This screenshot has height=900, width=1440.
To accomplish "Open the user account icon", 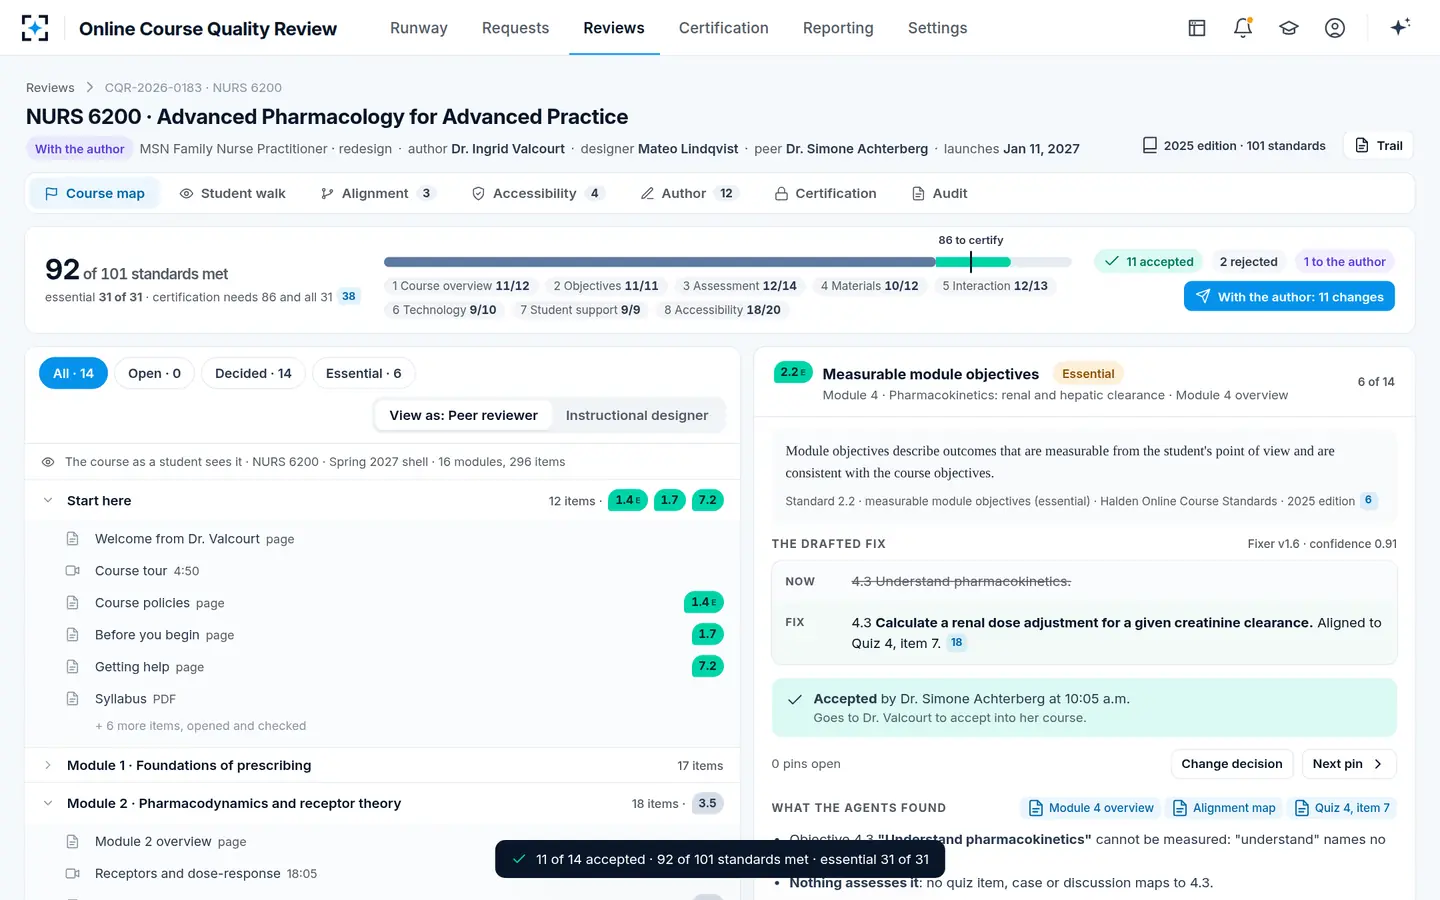I will coord(1335,28).
